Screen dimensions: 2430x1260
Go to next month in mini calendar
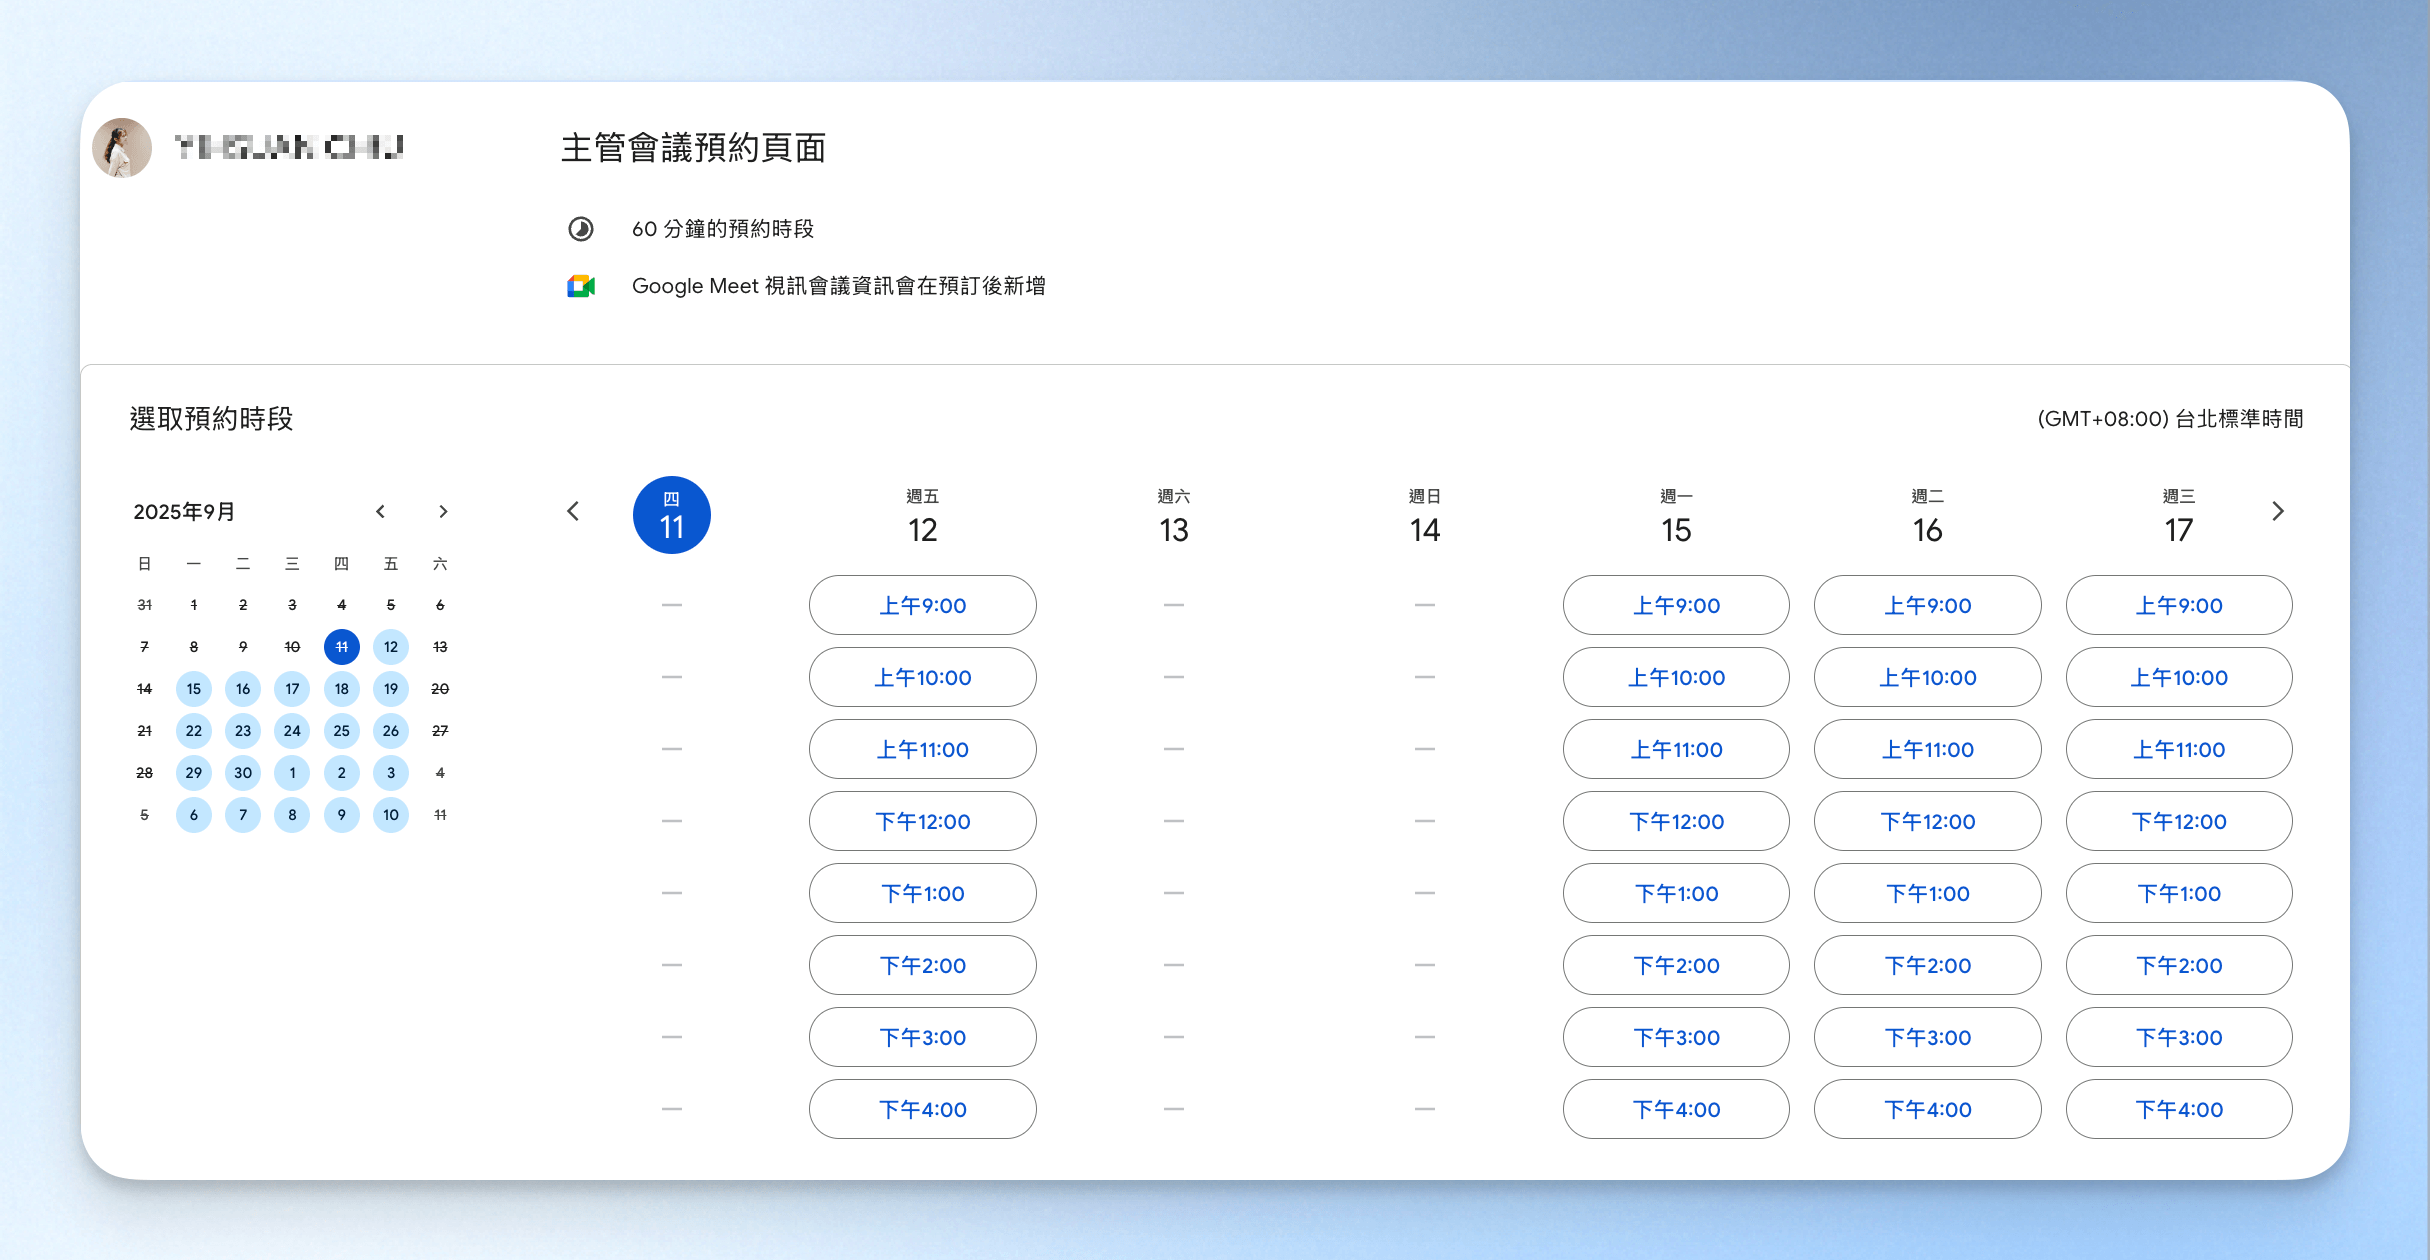coord(443,512)
